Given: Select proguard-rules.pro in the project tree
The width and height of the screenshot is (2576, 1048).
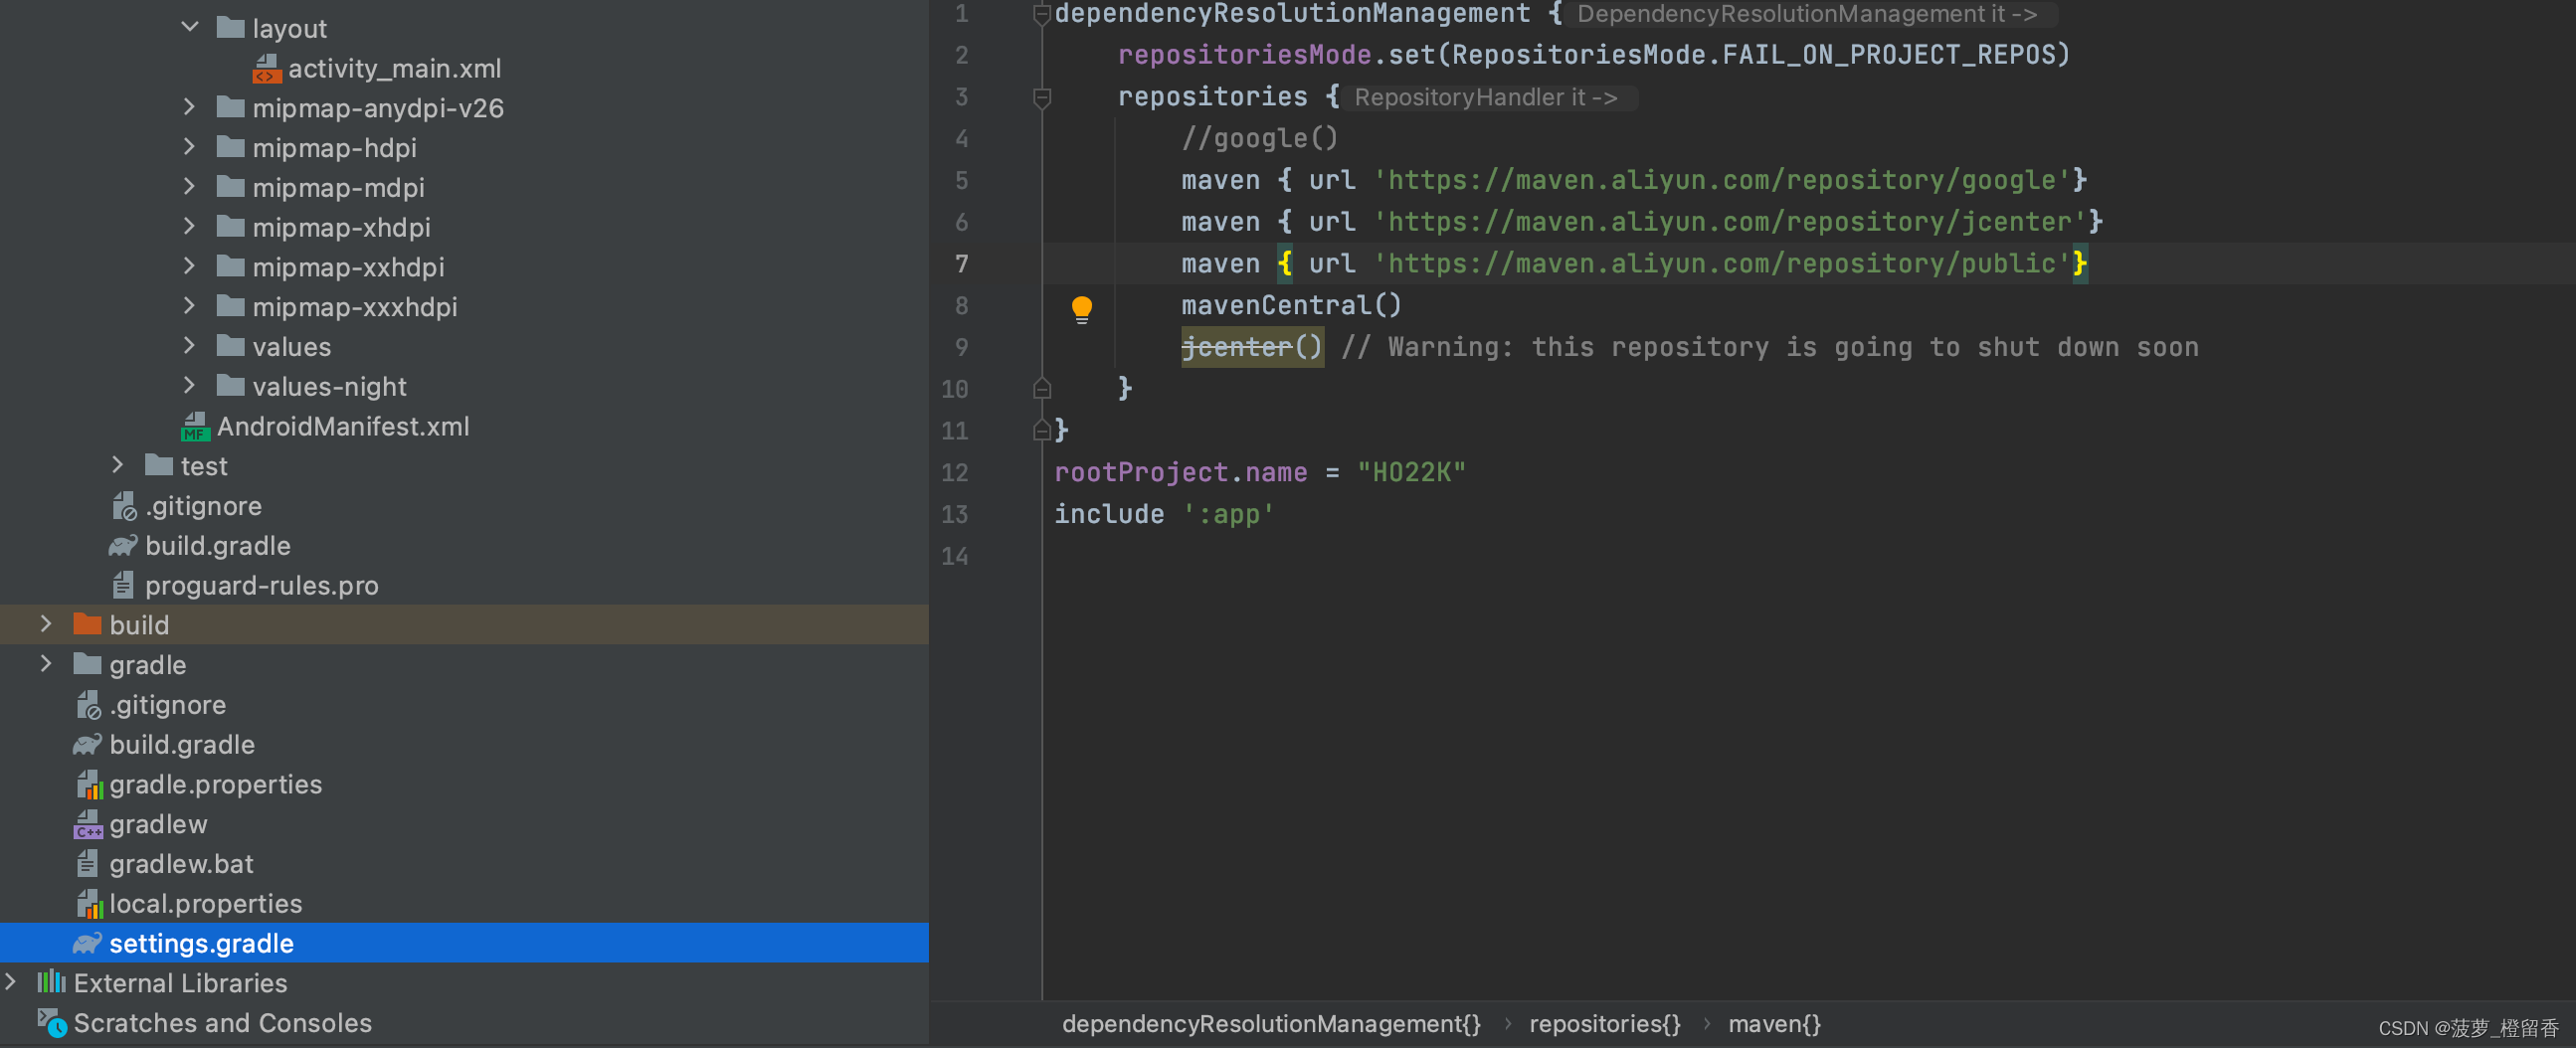Looking at the screenshot, I should [262, 585].
